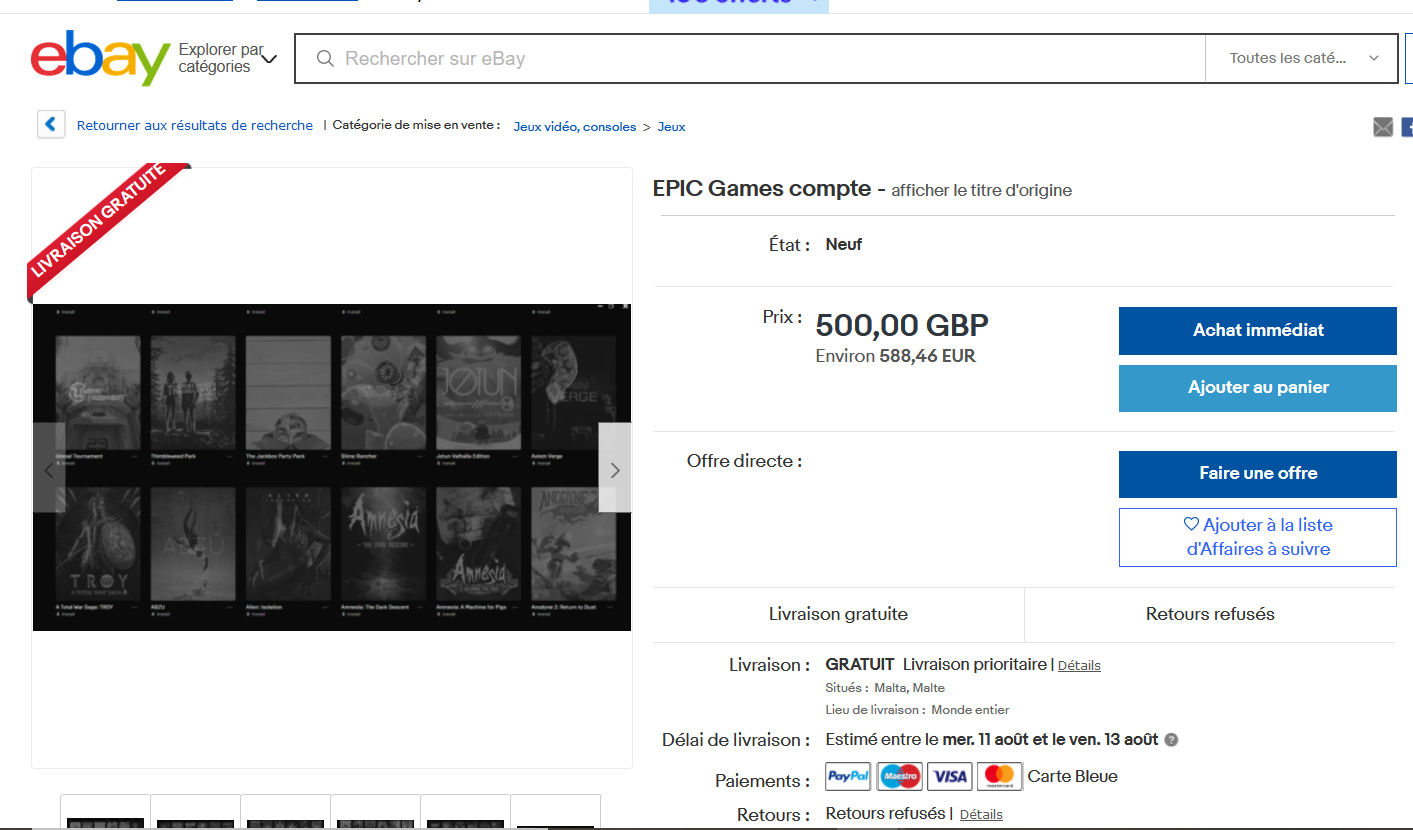Click the Mastercard payment icon
The height and width of the screenshot is (830, 1413).
coord(999,776)
